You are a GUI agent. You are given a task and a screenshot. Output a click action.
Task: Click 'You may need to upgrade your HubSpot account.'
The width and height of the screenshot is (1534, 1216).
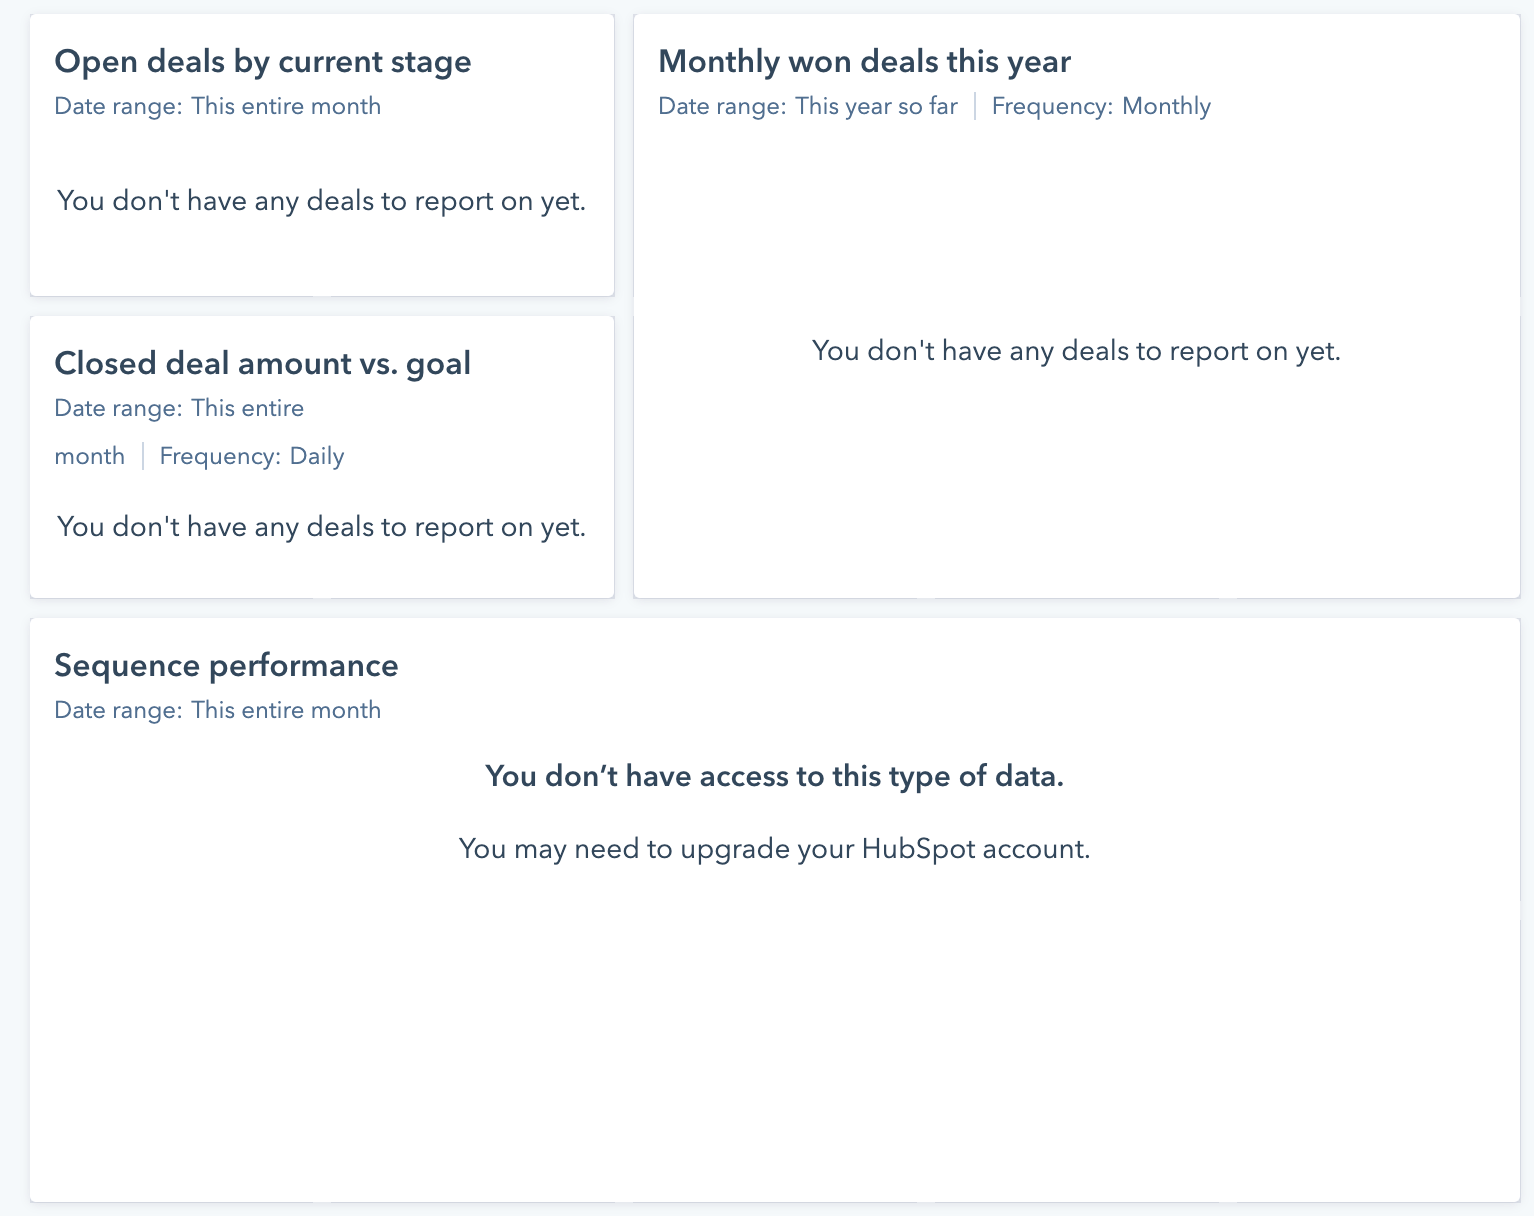(775, 849)
